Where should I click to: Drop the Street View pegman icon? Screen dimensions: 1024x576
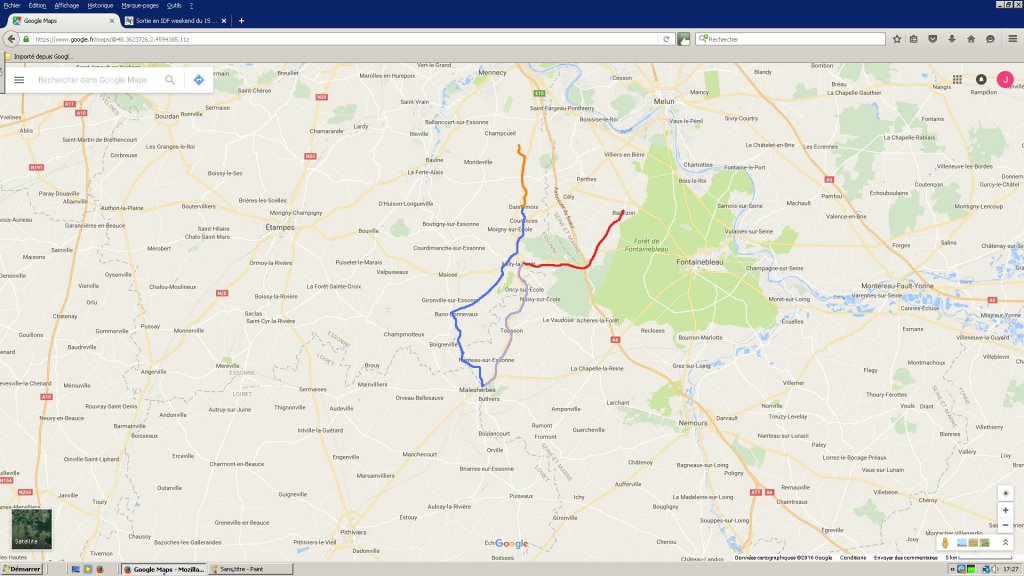944,543
